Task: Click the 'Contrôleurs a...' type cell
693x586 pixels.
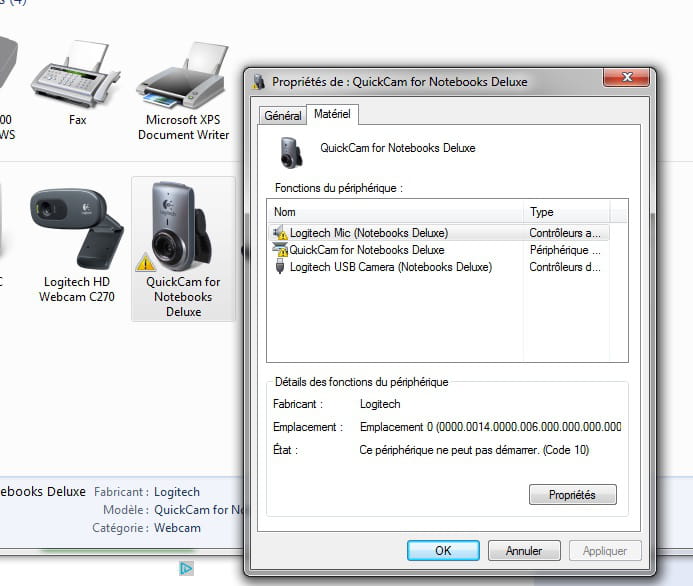Action: pos(565,233)
